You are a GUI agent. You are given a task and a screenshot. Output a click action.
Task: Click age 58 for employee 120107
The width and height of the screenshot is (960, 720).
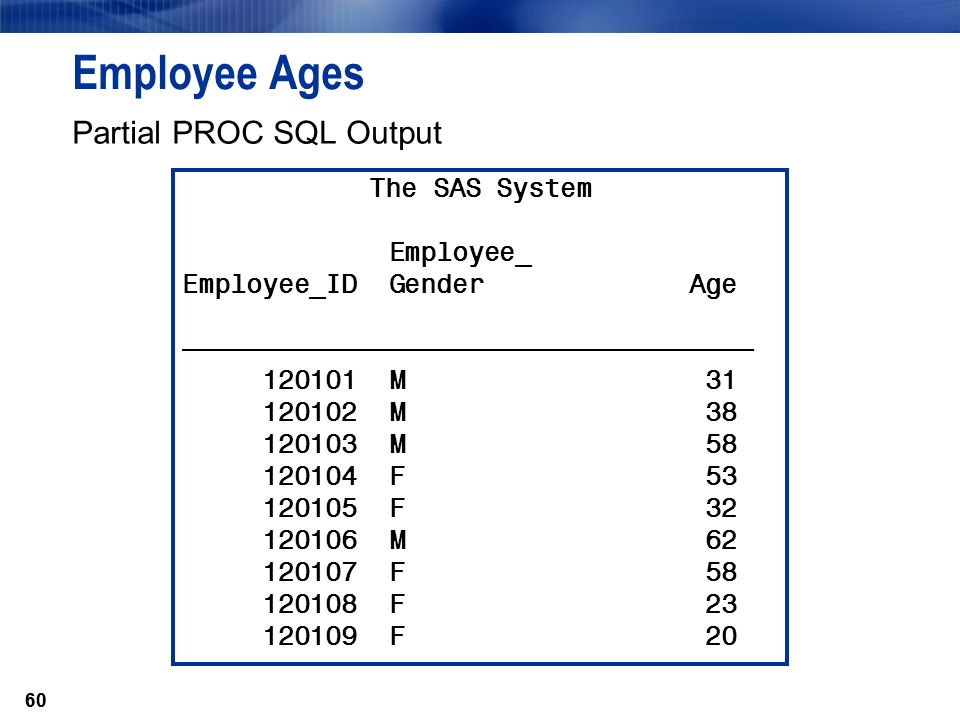[721, 572]
